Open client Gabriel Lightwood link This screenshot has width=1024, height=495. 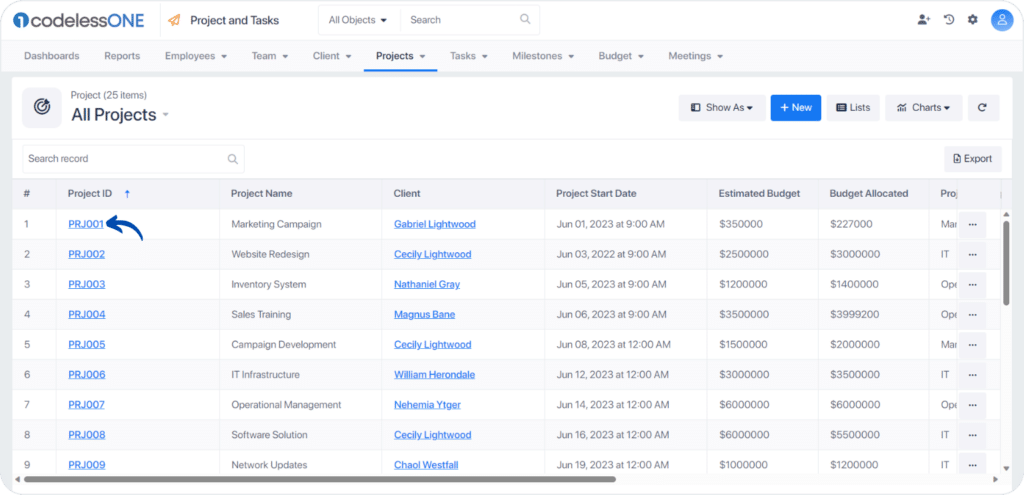pyautogui.click(x=435, y=224)
